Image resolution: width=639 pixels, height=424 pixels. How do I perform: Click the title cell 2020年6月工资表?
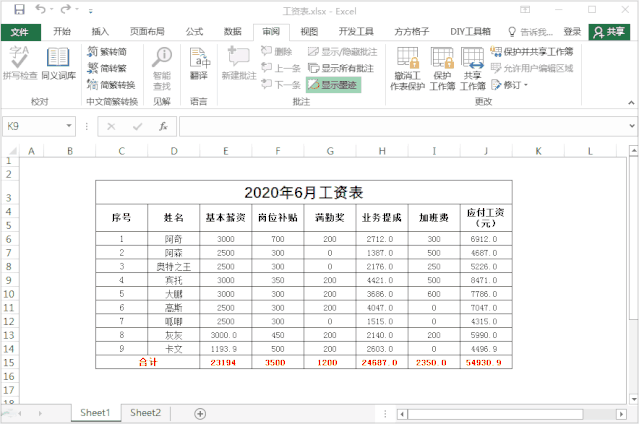pos(304,192)
